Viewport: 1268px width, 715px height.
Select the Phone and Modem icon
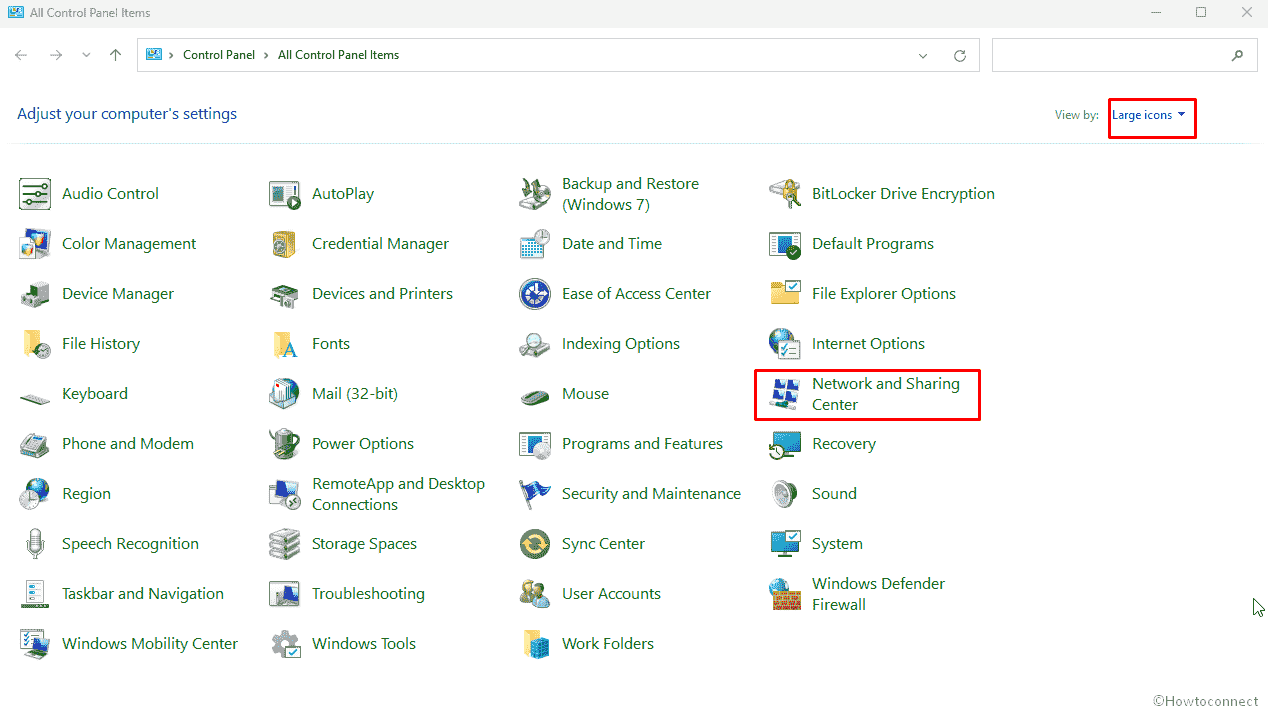coord(35,444)
